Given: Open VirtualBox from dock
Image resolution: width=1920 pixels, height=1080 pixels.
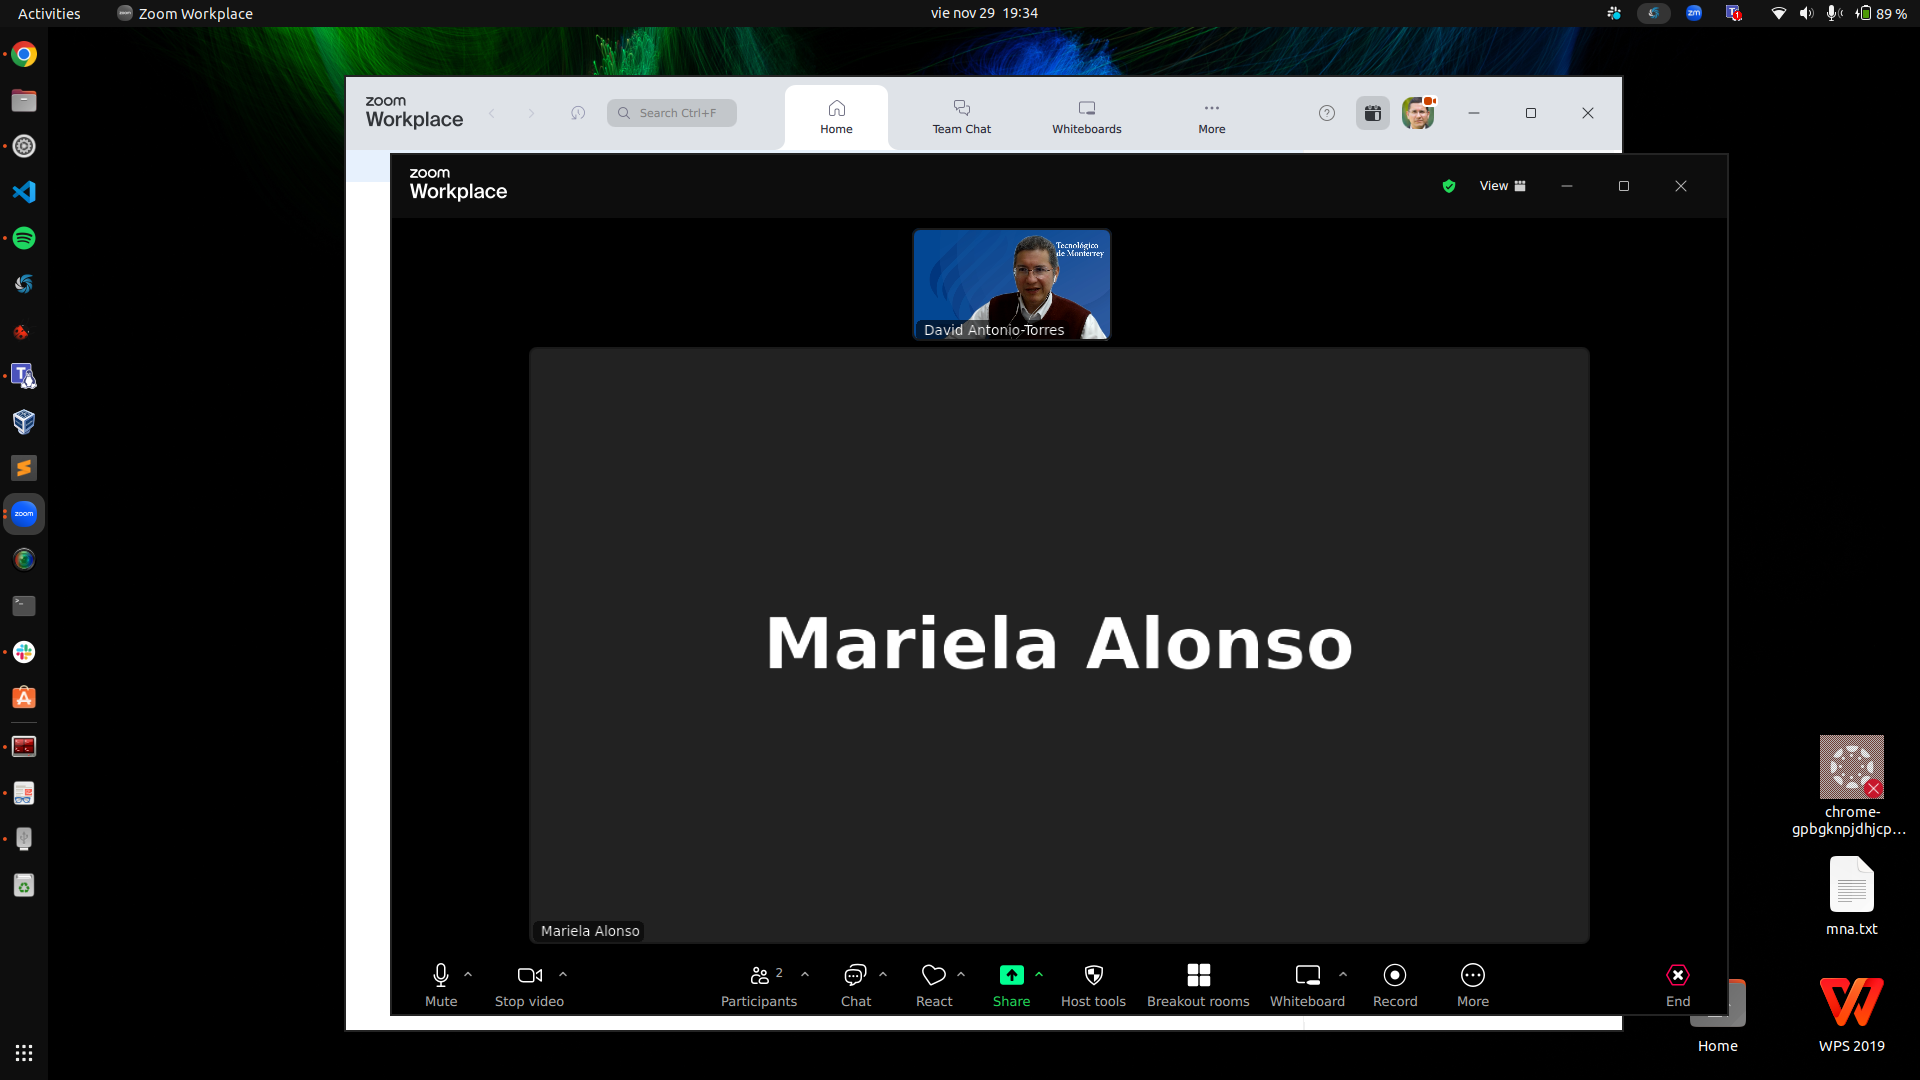Looking at the screenshot, I should [24, 422].
